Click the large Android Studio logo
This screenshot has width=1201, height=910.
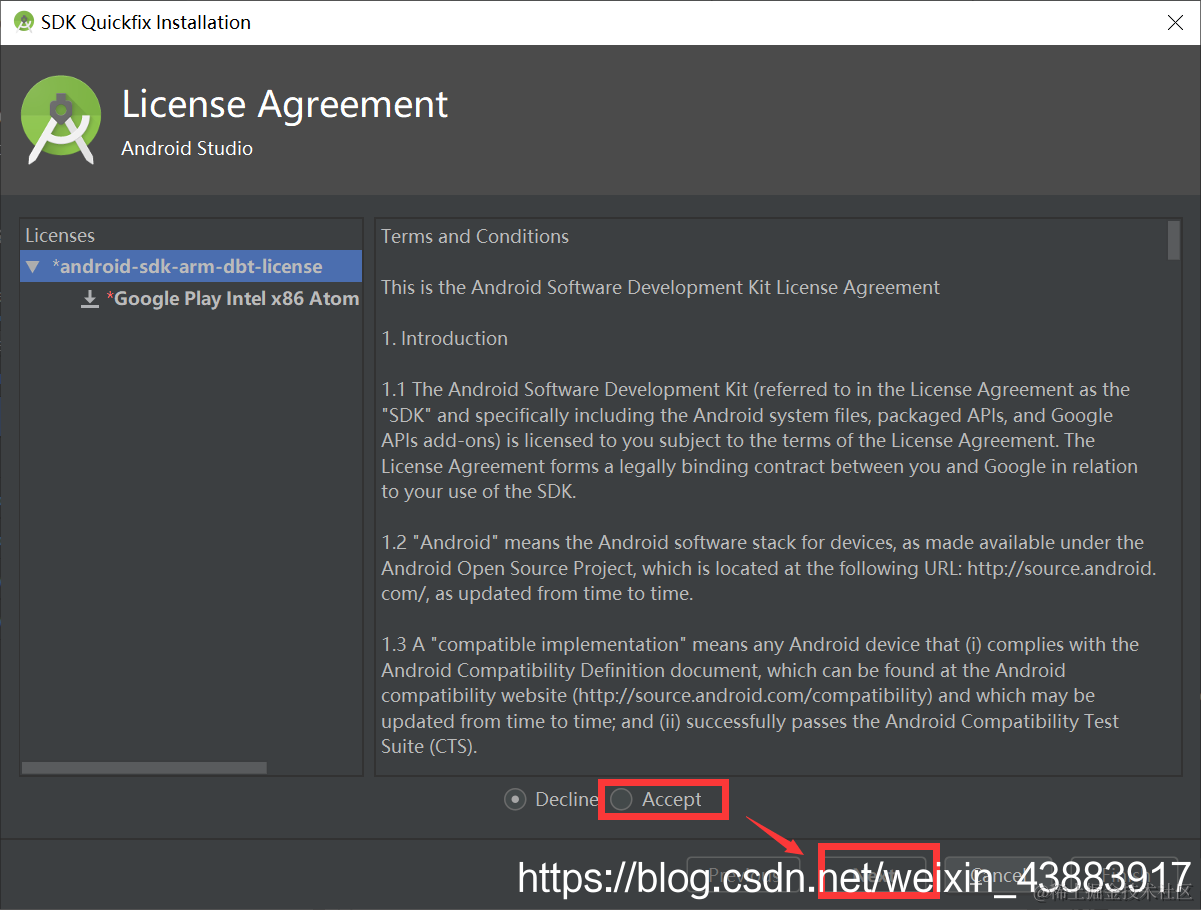pos(61,120)
